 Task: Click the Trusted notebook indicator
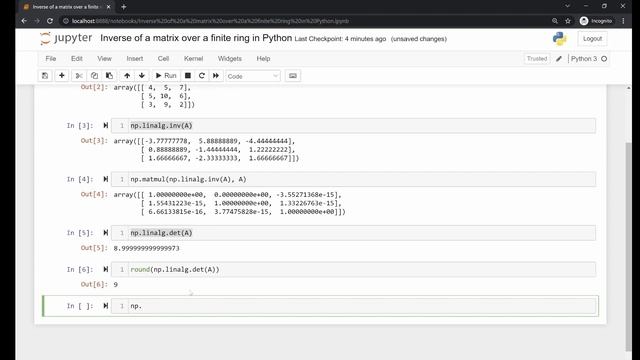tap(537, 59)
